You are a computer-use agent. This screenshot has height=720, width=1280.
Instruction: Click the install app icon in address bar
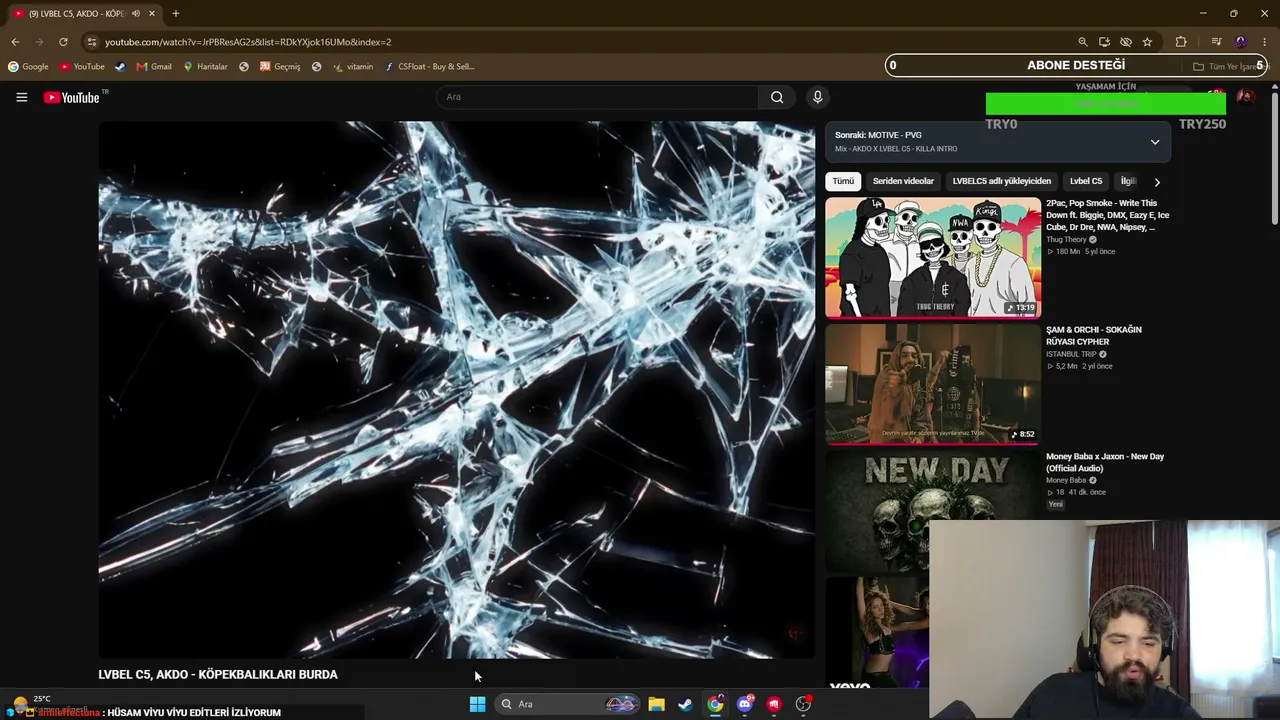(1104, 42)
